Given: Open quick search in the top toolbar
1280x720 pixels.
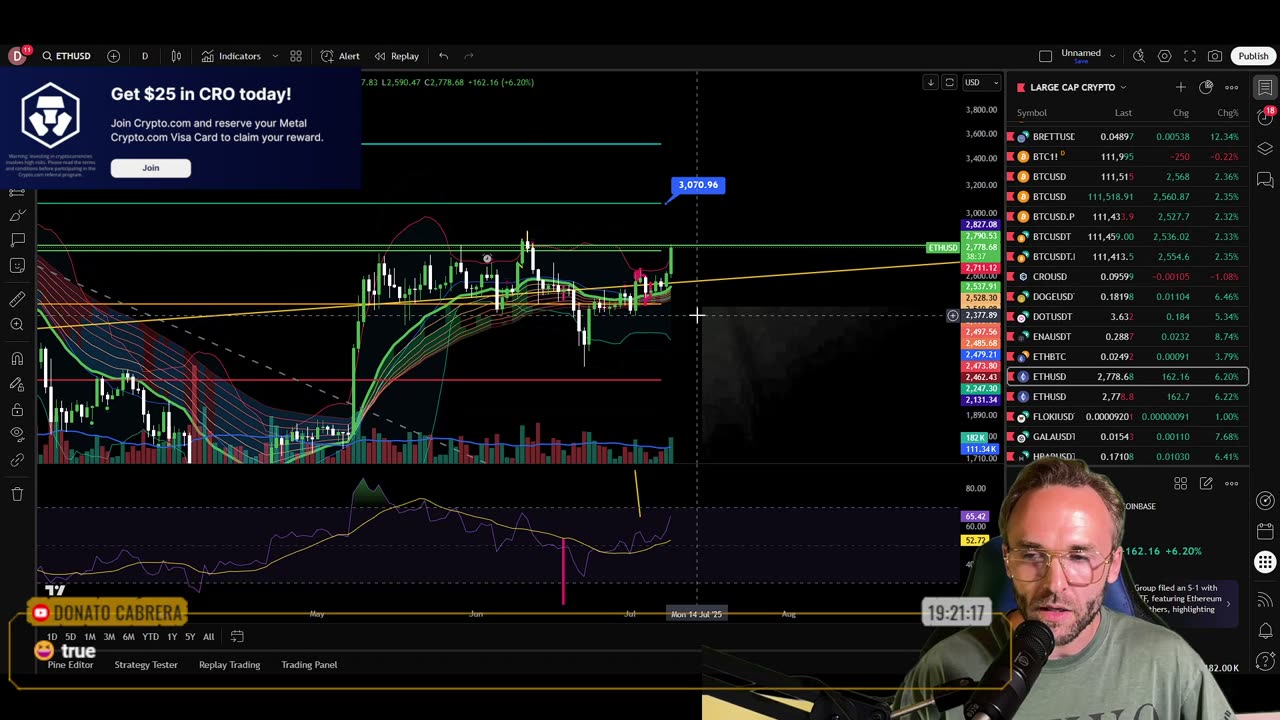Looking at the screenshot, I should click(1139, 56).
